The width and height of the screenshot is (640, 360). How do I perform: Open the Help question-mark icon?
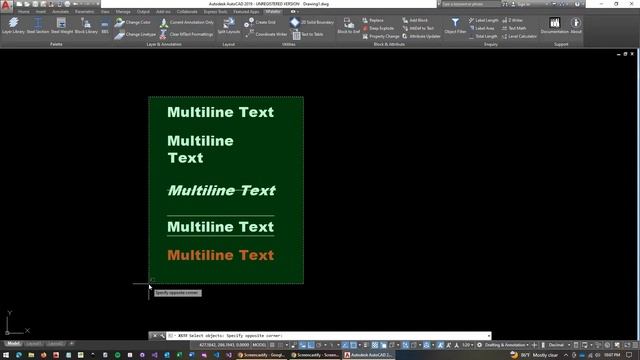click(577, 4)
